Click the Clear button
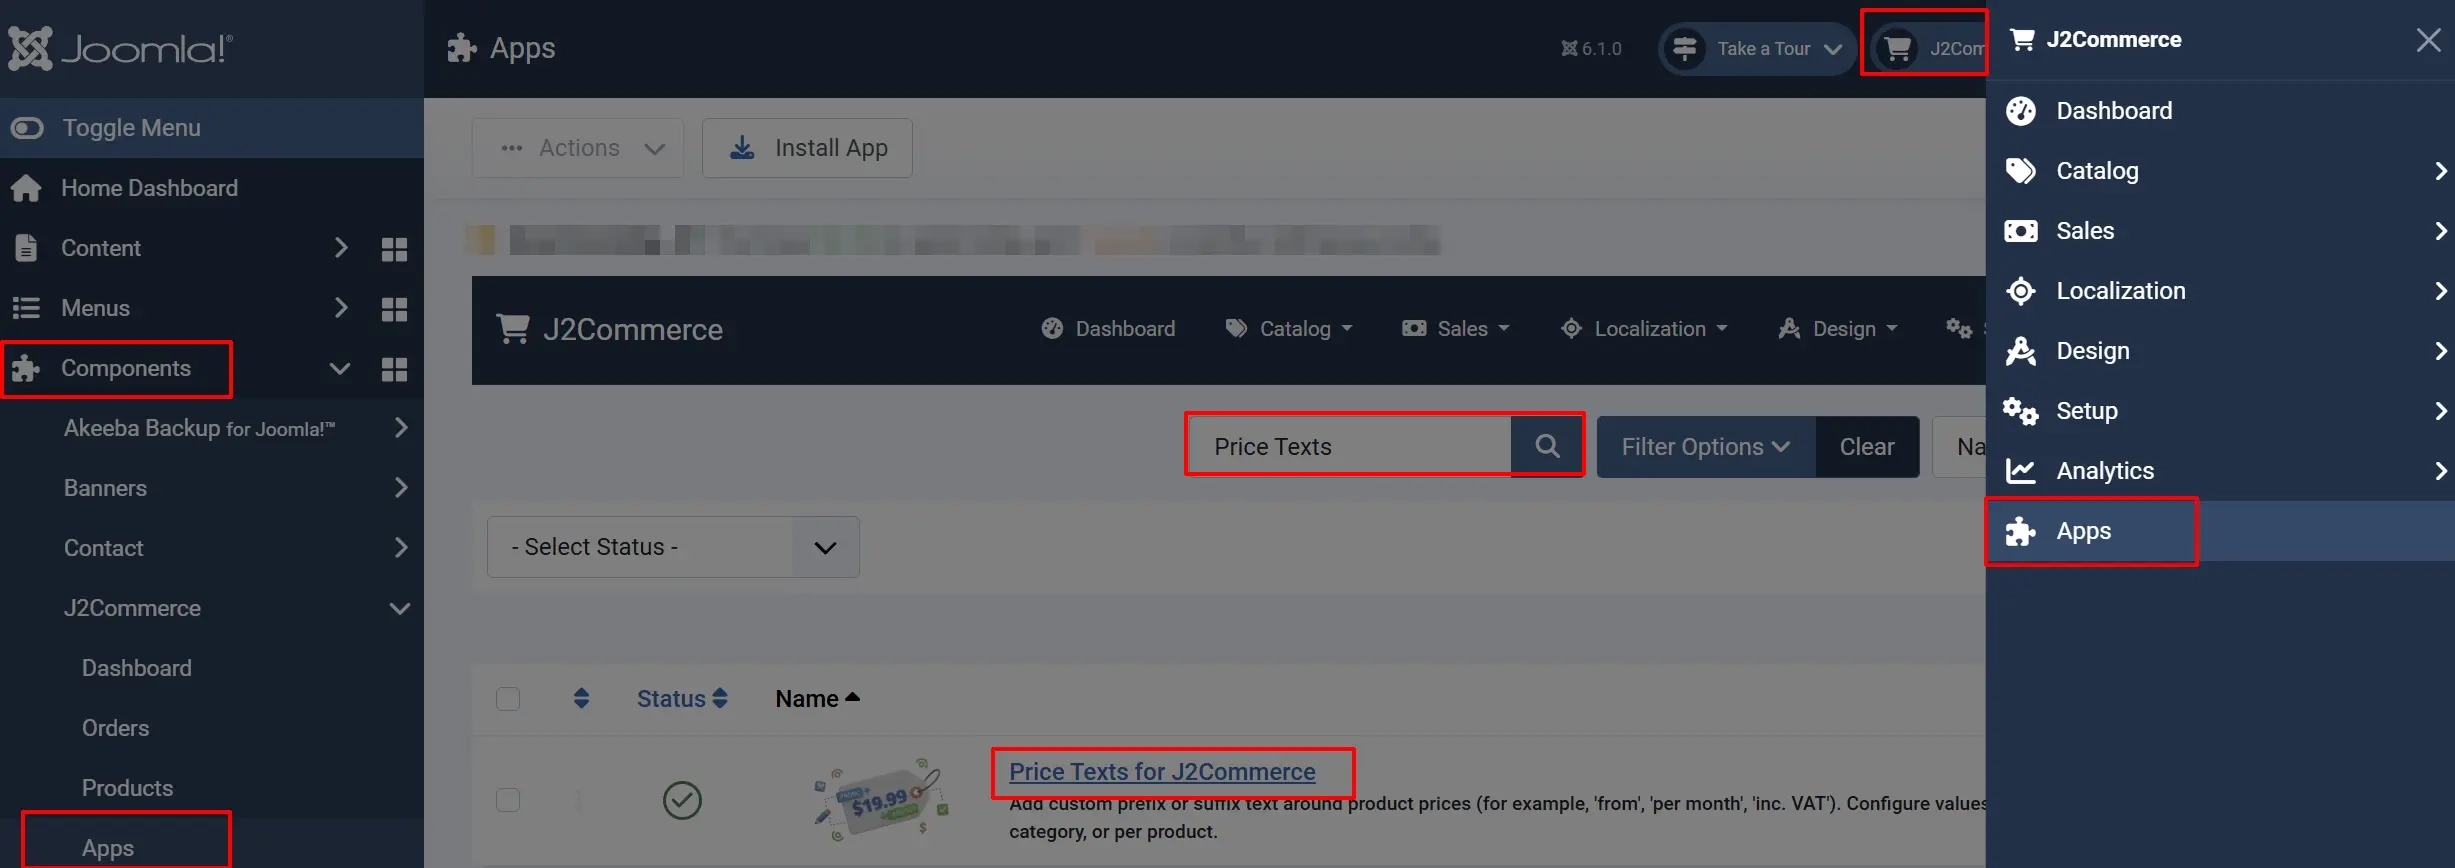The width and height of the screenshot is (2455, 868). click(1867, 447)
